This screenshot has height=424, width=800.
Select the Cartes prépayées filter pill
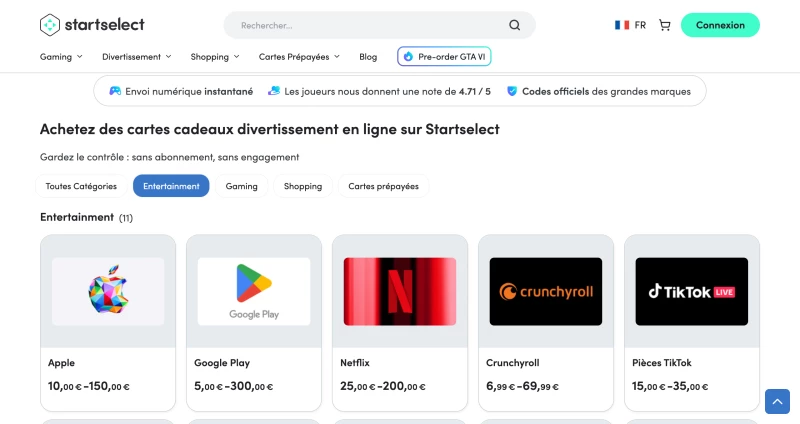tap(384, 186)
